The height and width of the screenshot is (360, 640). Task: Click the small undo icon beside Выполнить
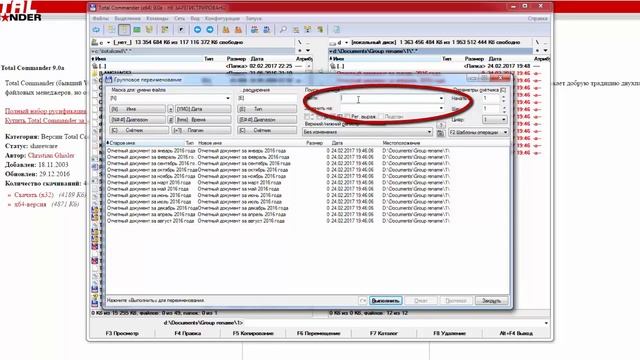(362, 301)
